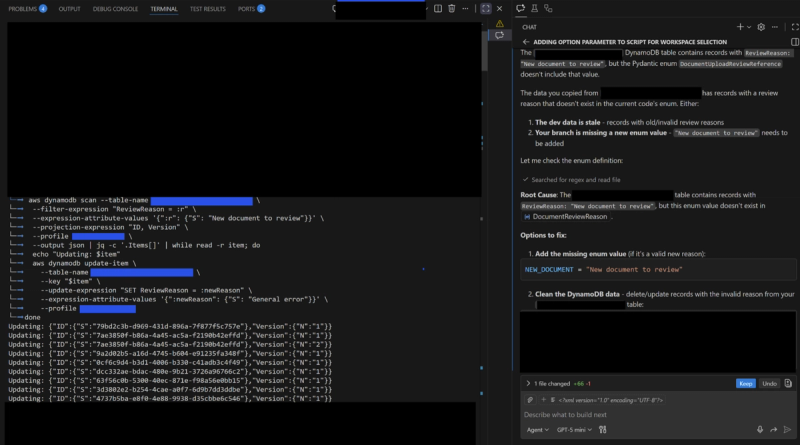Click the 'Clean the DynamoDB data' option

577,294
